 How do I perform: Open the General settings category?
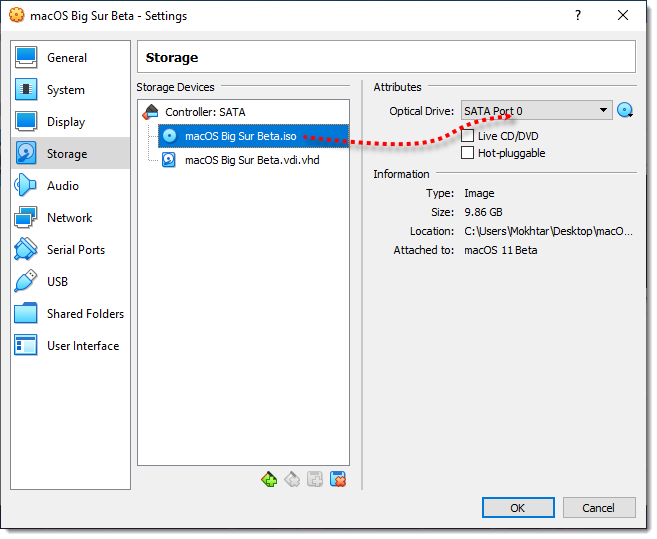[x=70, y=57]
